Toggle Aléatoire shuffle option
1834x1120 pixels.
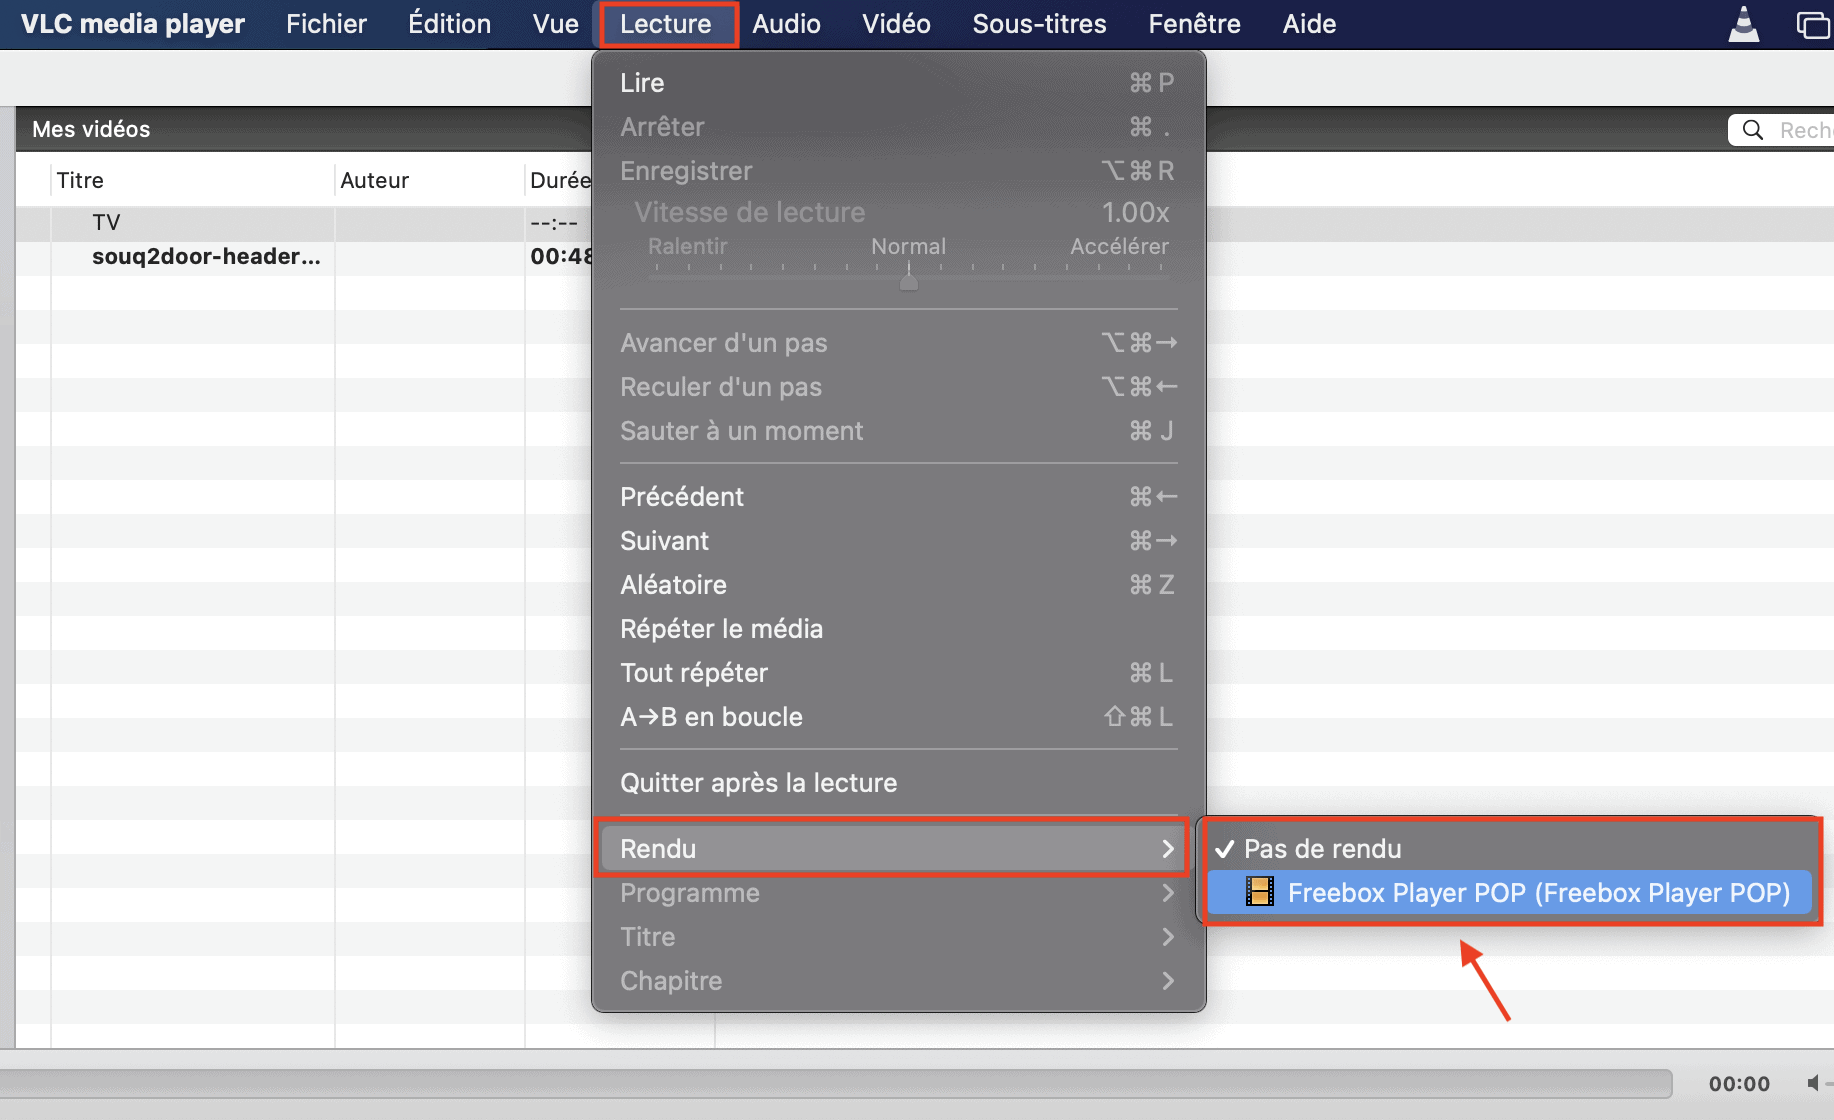898,585
